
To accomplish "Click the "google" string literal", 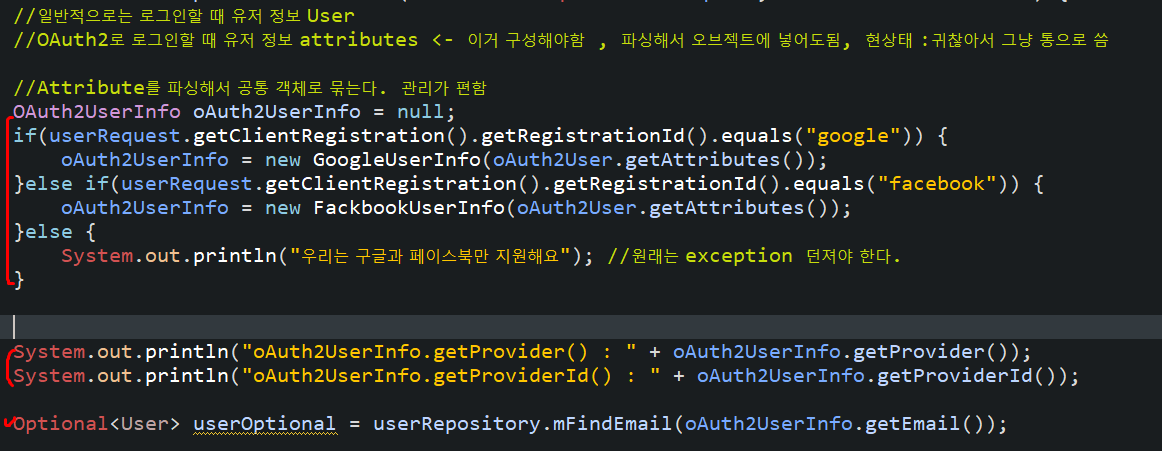I will [x=851, y=136].
